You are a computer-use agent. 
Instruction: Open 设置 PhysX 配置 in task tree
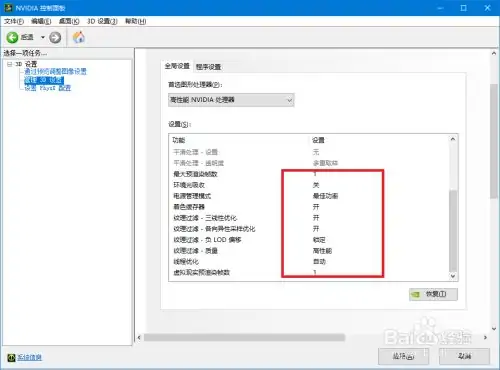tap(48, 88)
